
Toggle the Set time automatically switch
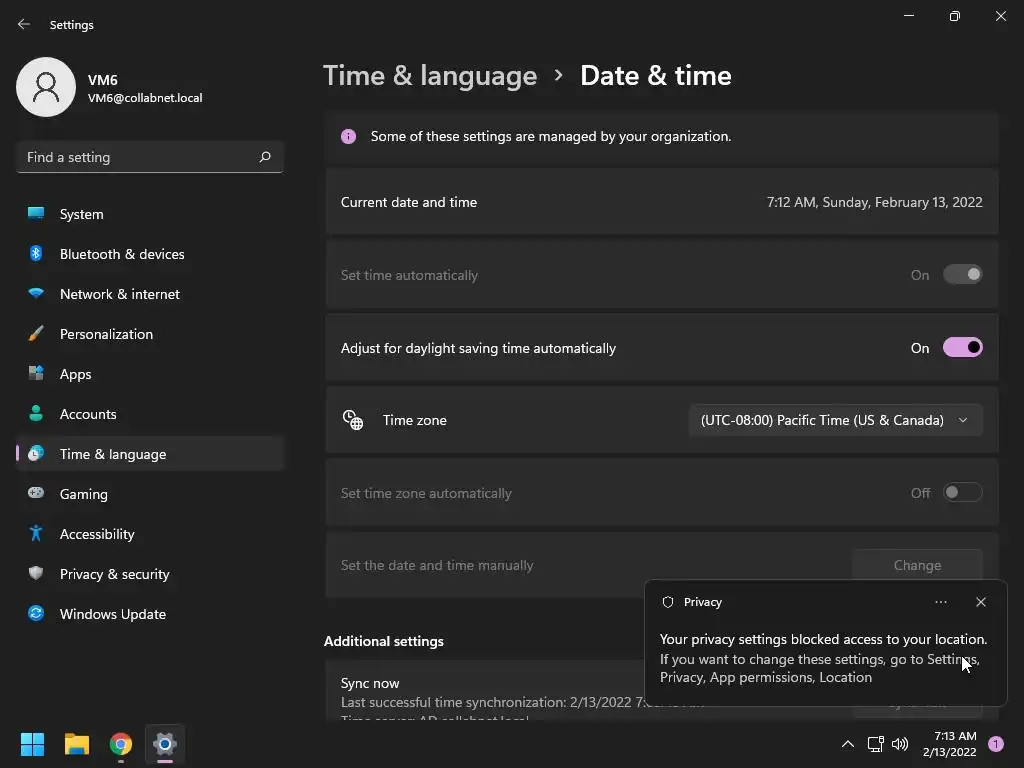(x=962, y=275)
